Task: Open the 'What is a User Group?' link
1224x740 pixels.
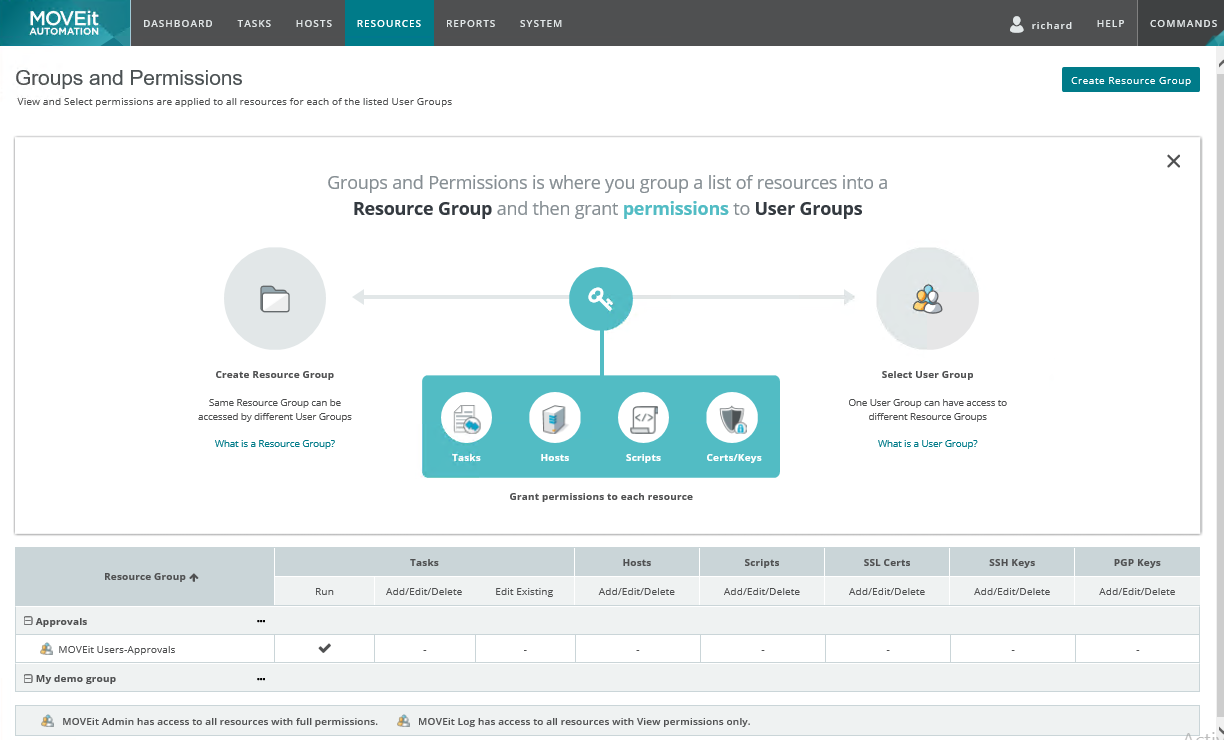Action: [928, 444]
